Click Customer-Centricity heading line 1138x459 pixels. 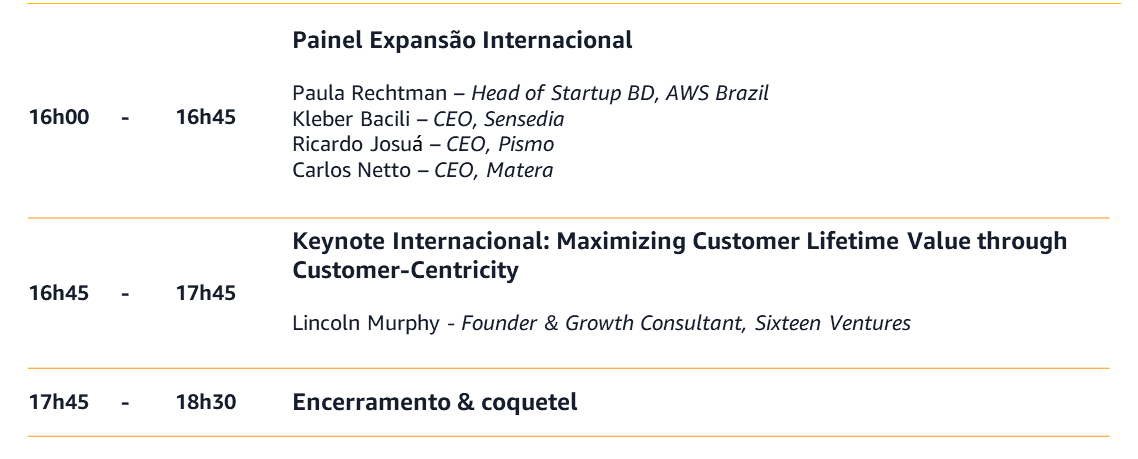pos(406,269)
